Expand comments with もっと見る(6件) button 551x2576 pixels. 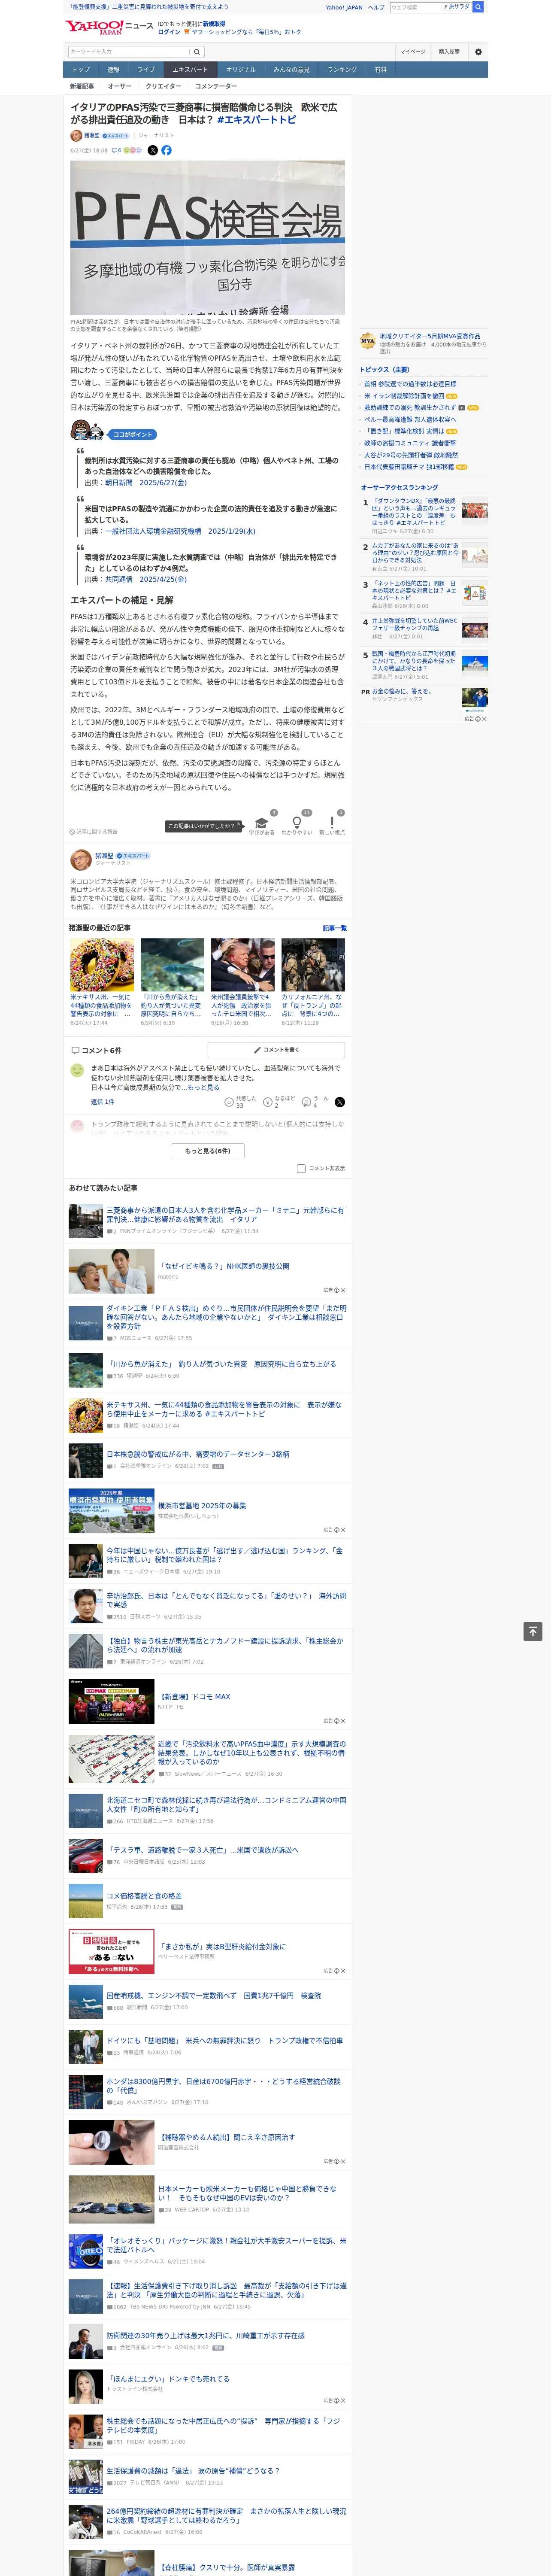[208, 1151]
